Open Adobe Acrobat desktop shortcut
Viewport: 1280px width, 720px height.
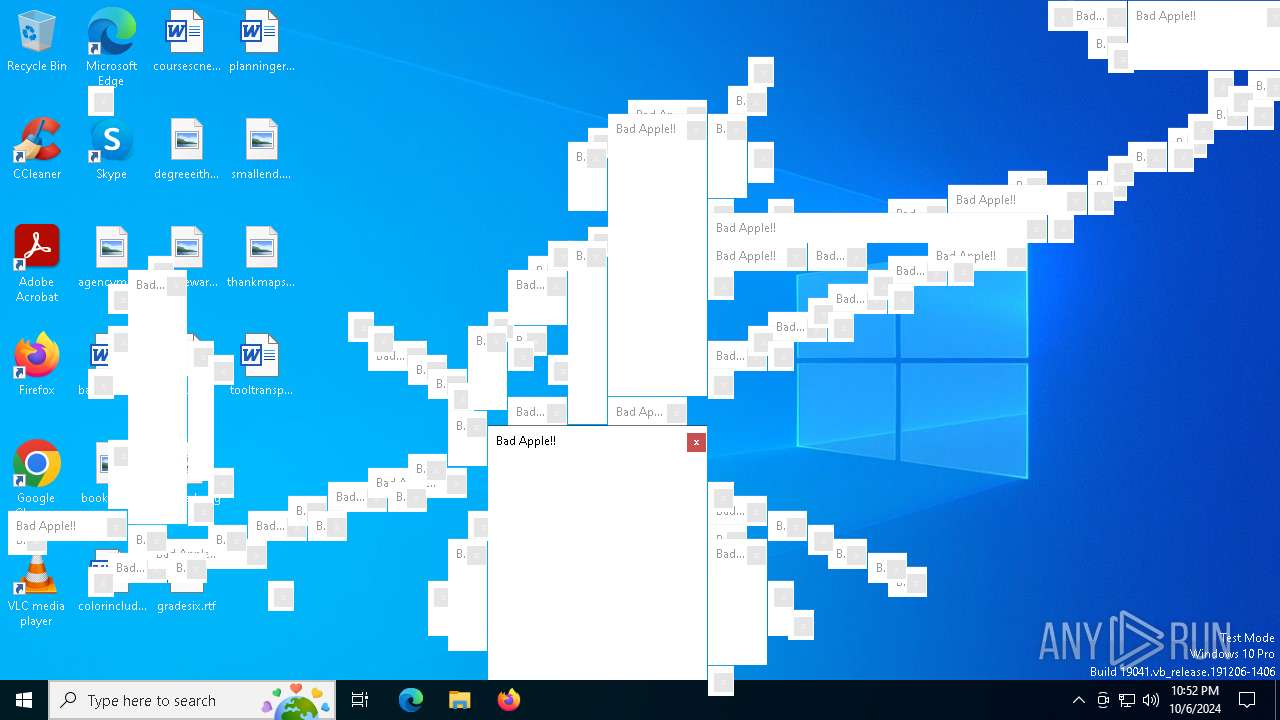coord(37,264)
